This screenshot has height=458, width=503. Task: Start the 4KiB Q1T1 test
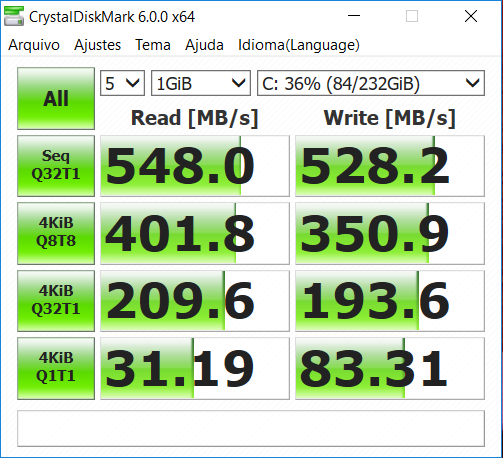pos(56,368)
